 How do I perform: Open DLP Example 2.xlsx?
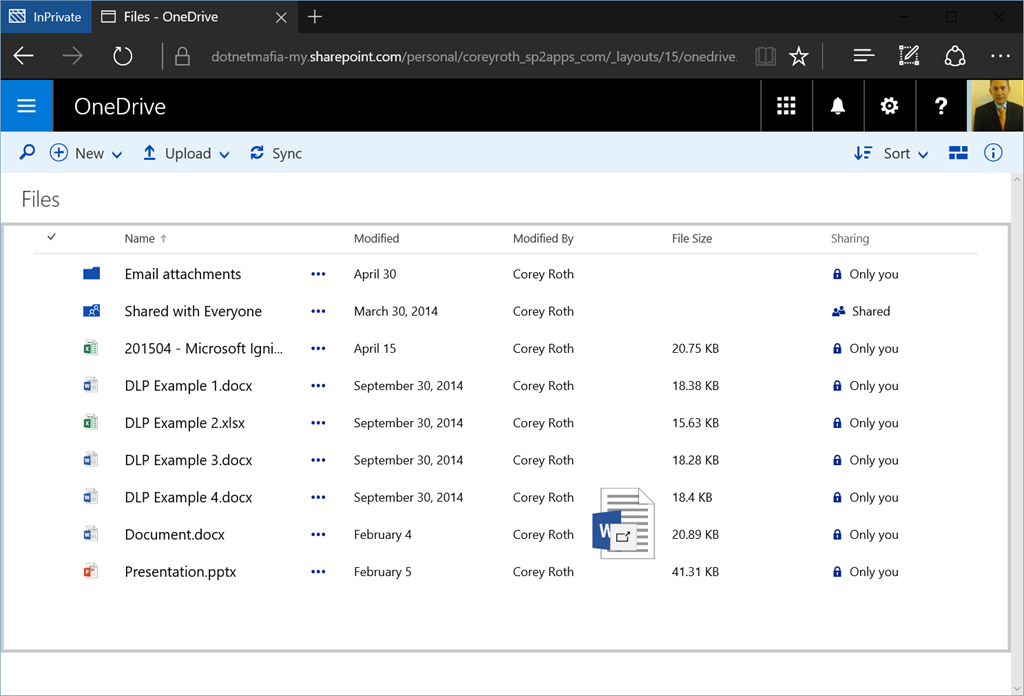point(185,423)
